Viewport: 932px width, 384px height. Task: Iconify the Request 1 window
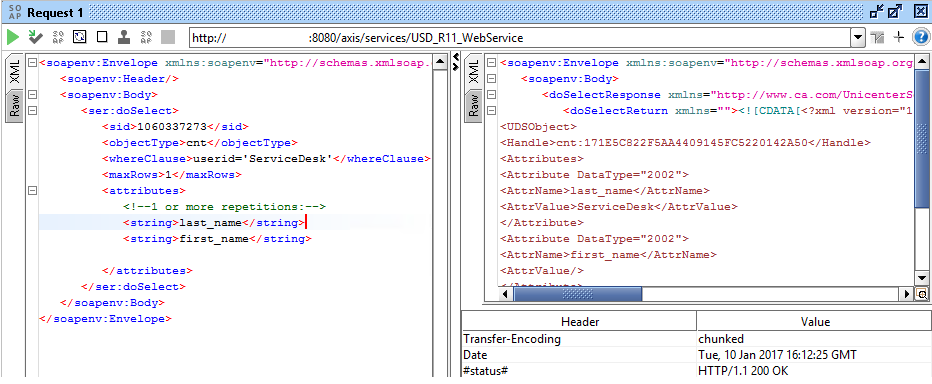coord(877,11)
